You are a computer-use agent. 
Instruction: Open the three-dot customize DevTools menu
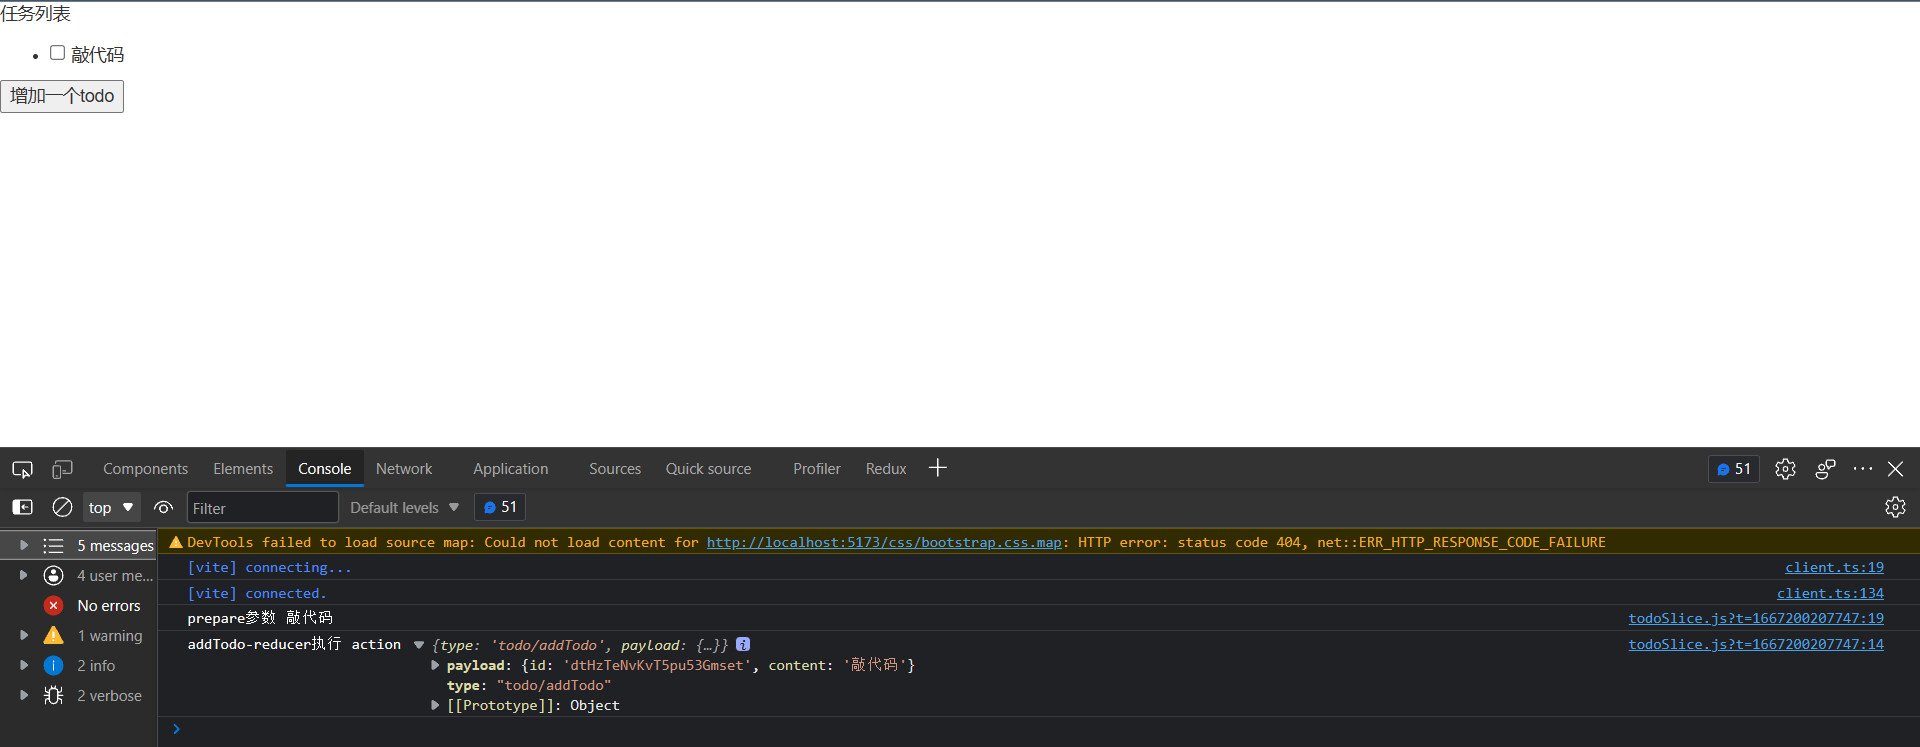1862,469
